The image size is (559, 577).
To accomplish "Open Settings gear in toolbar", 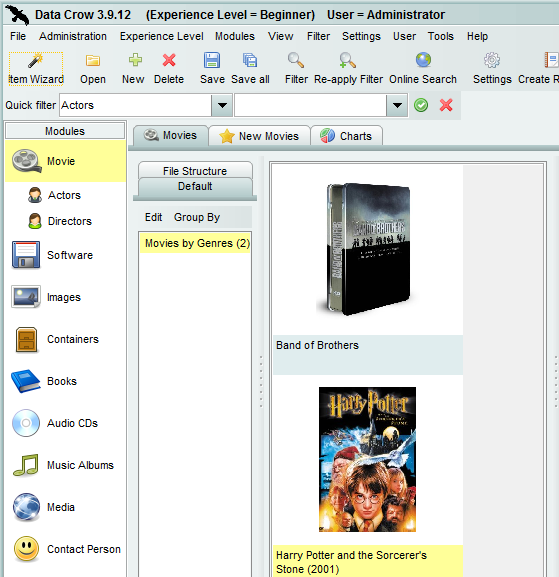I will [x=492, y=69].
